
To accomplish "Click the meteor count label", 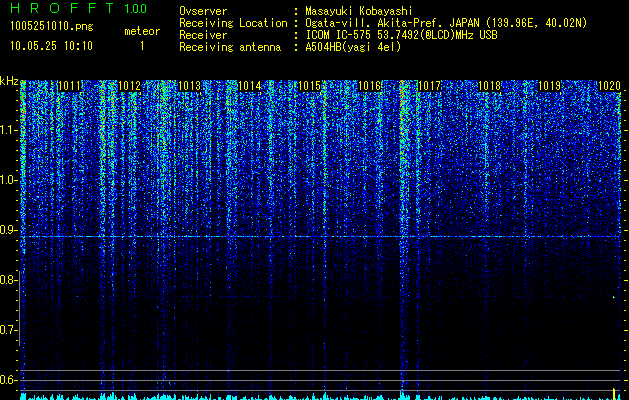I will click(142, 31).
